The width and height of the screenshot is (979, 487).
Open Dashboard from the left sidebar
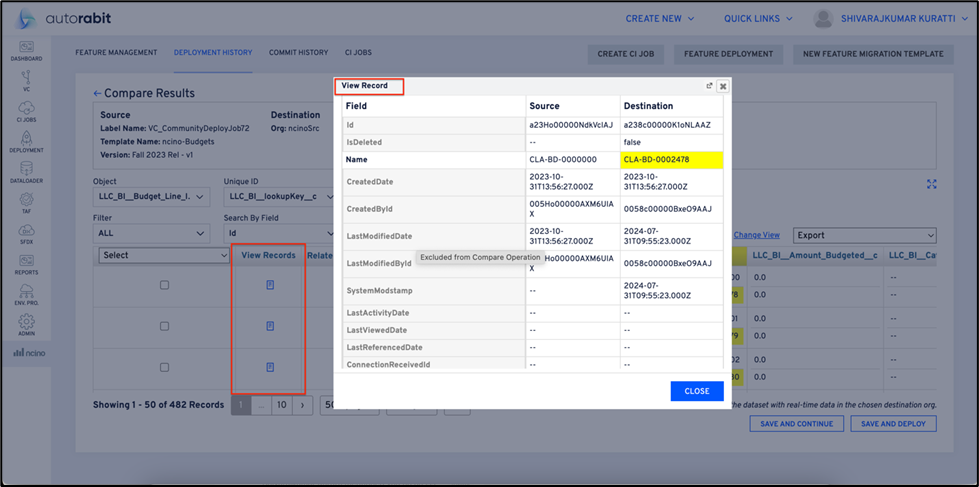[x=26, y=51]
